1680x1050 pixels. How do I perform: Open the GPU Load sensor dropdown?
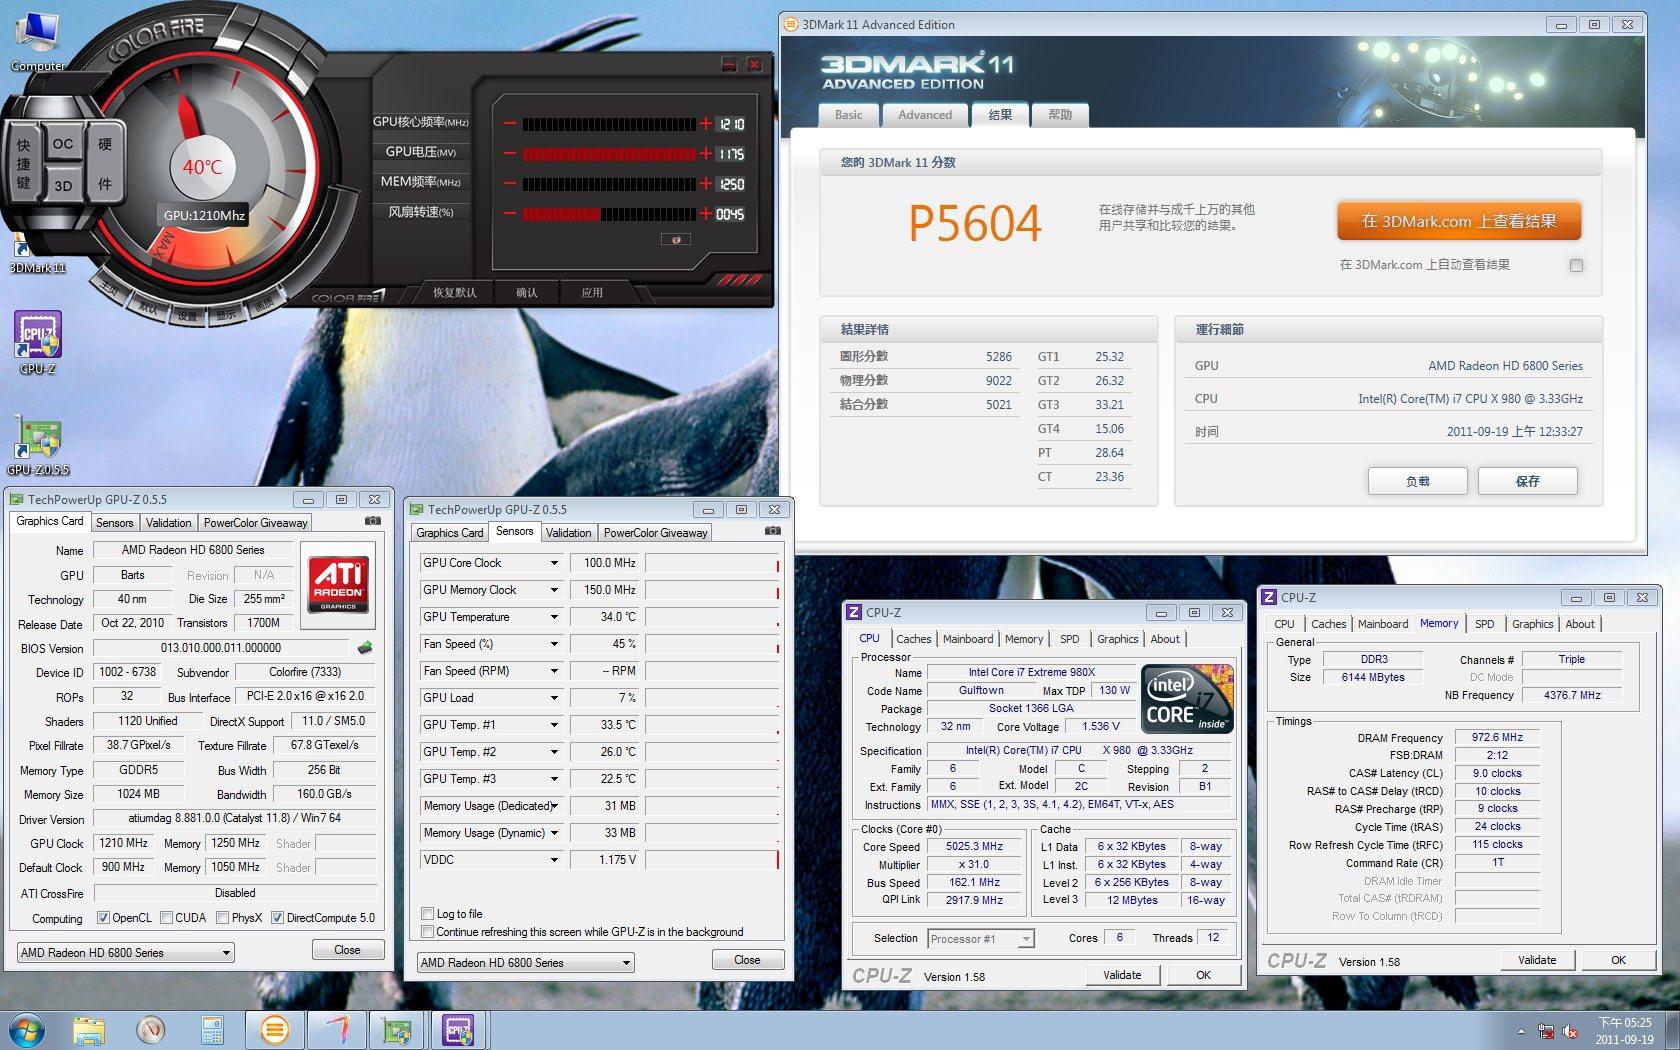click(x=554, y=698)
